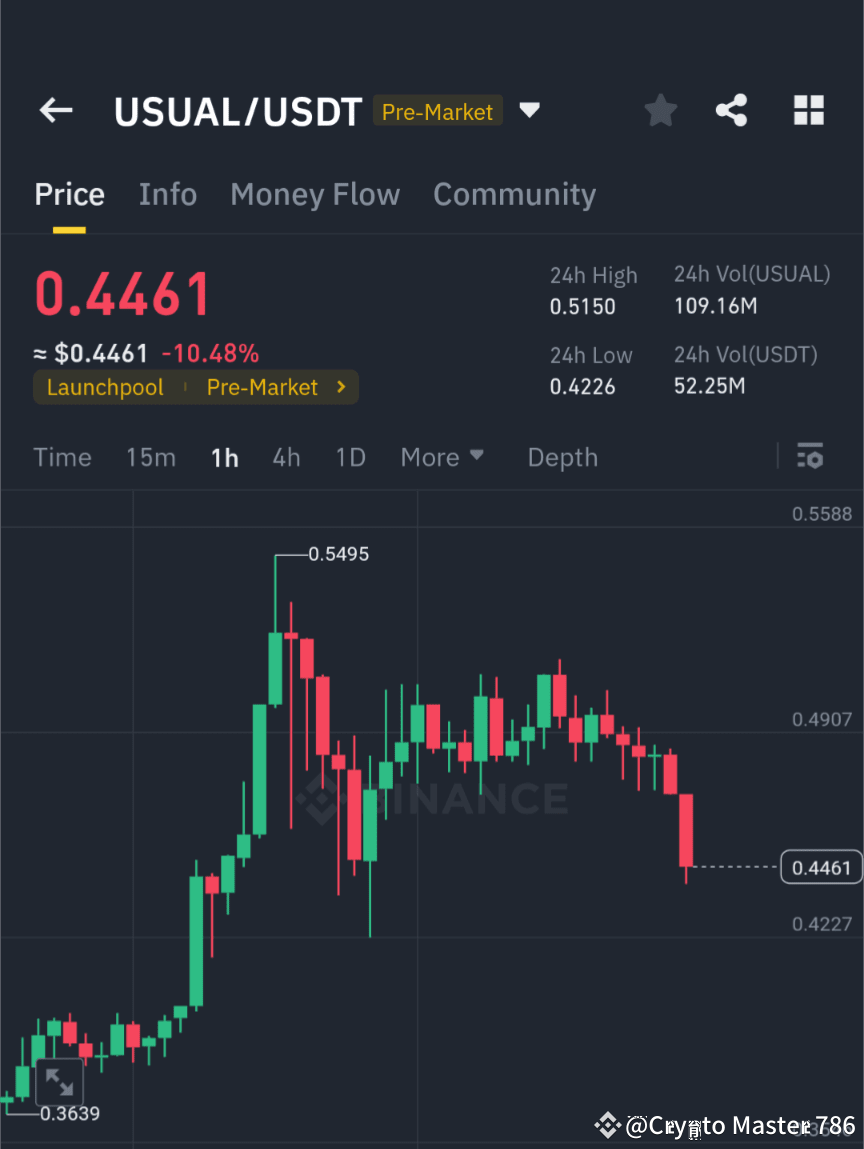Image resolution: width=864 pixels, height=1149 pixels.
Task: Select the Info section
Action: click(x=167, y=194)
